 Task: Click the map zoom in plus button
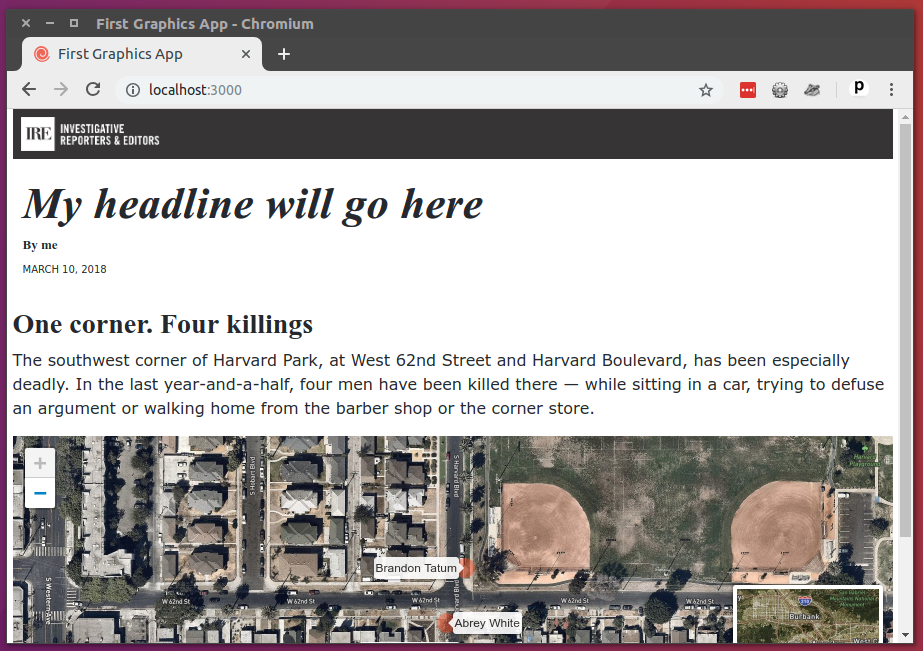pyautogui.click(x=40, y=464)
